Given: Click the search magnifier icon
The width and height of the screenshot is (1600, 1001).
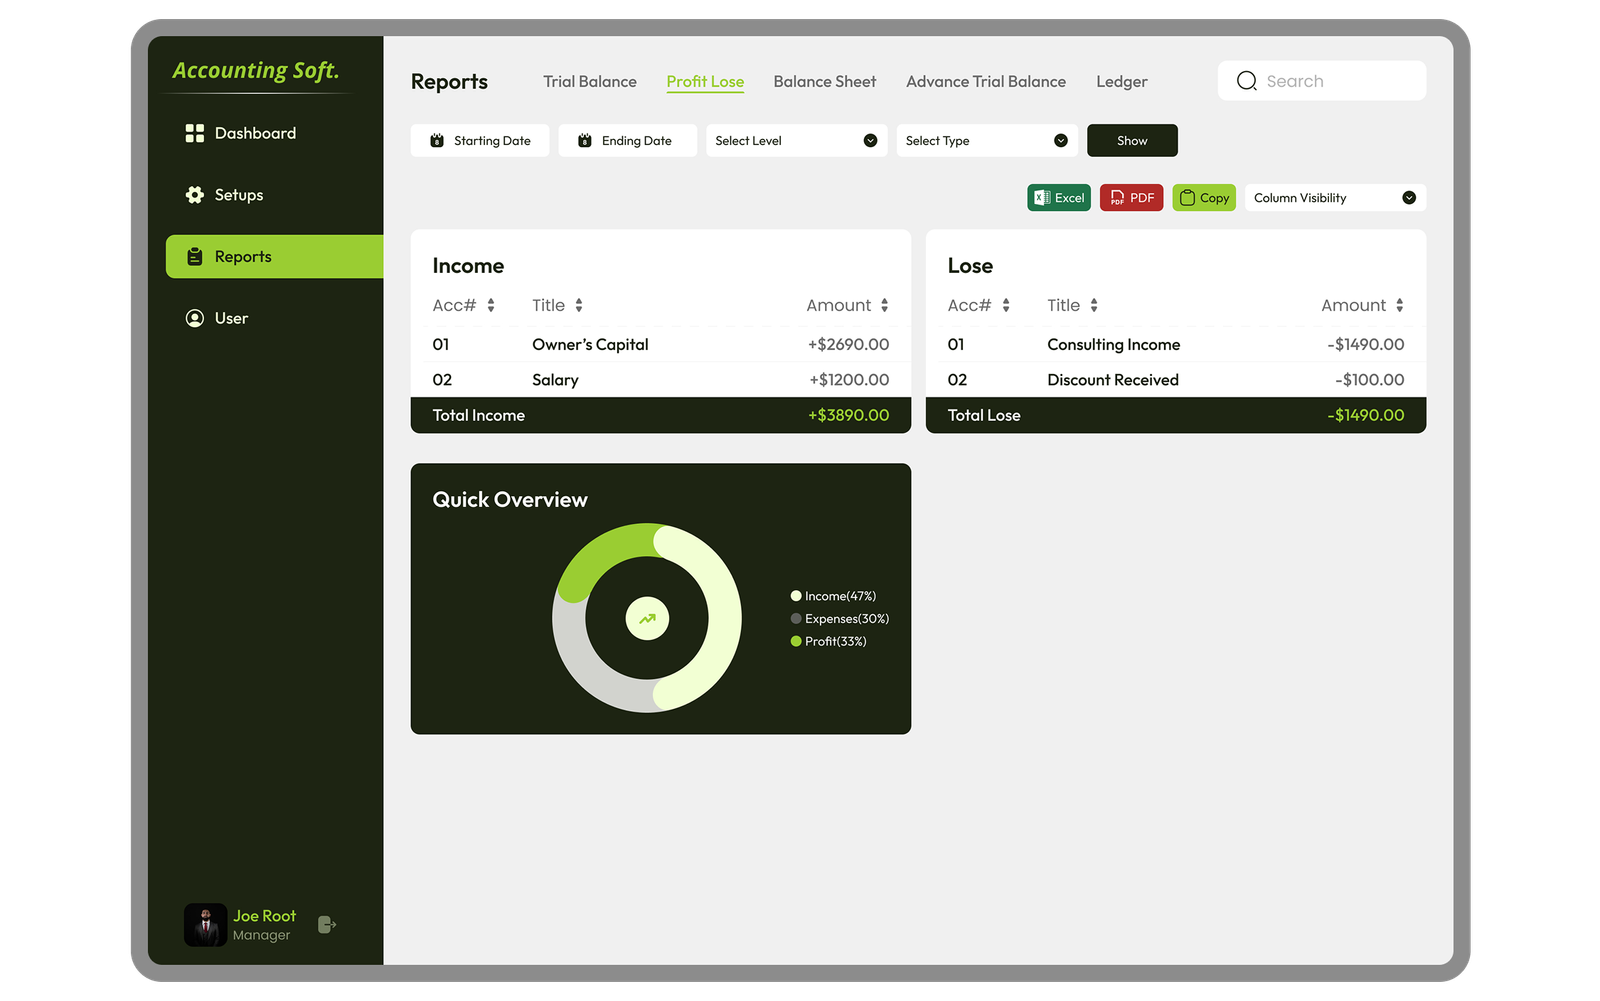Looking at the screenshot, I should pyautogui.click(x=1246, y=80).
